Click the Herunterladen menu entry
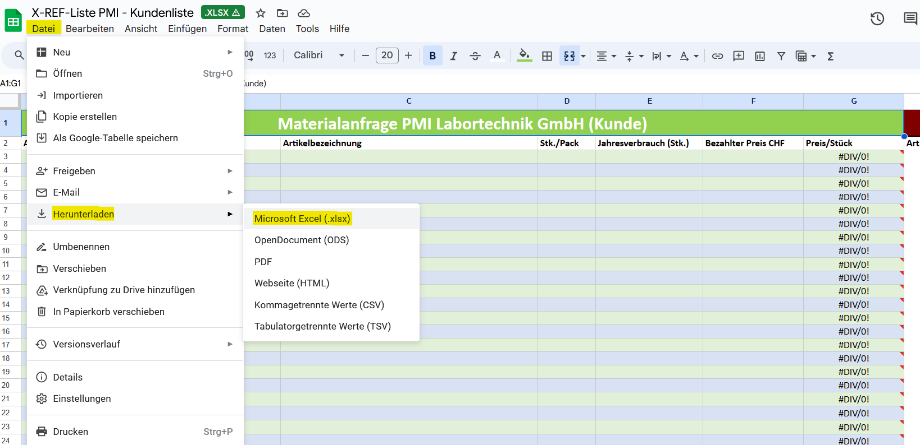Image resolution: width=920 pixels, height=445 pixels. point(136,214)
